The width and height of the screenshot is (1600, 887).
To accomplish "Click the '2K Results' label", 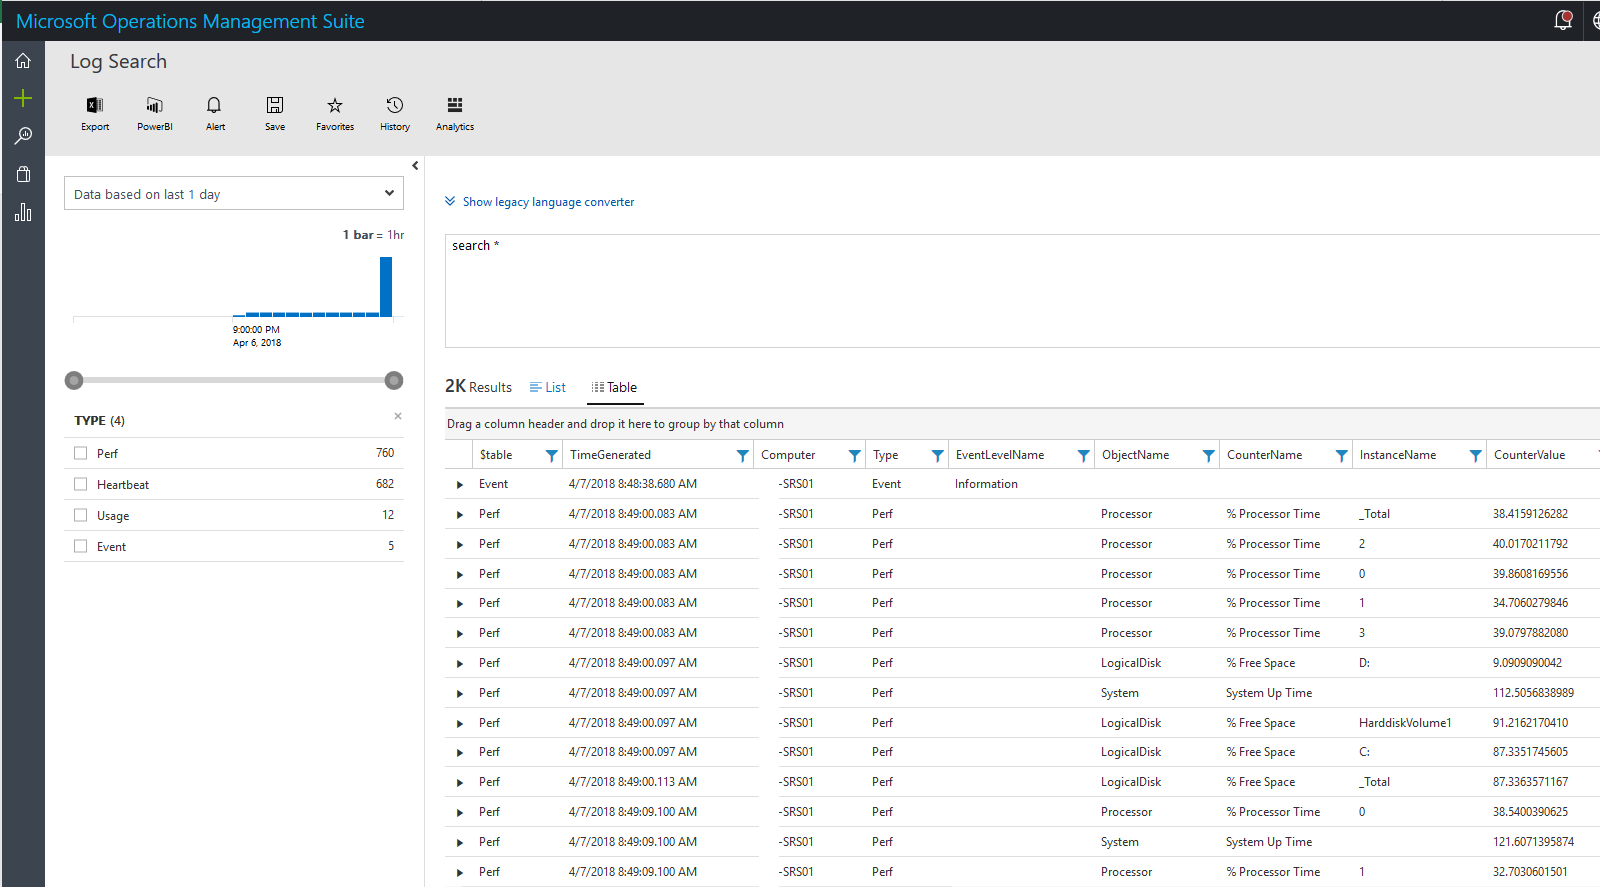I will (478, 386).
